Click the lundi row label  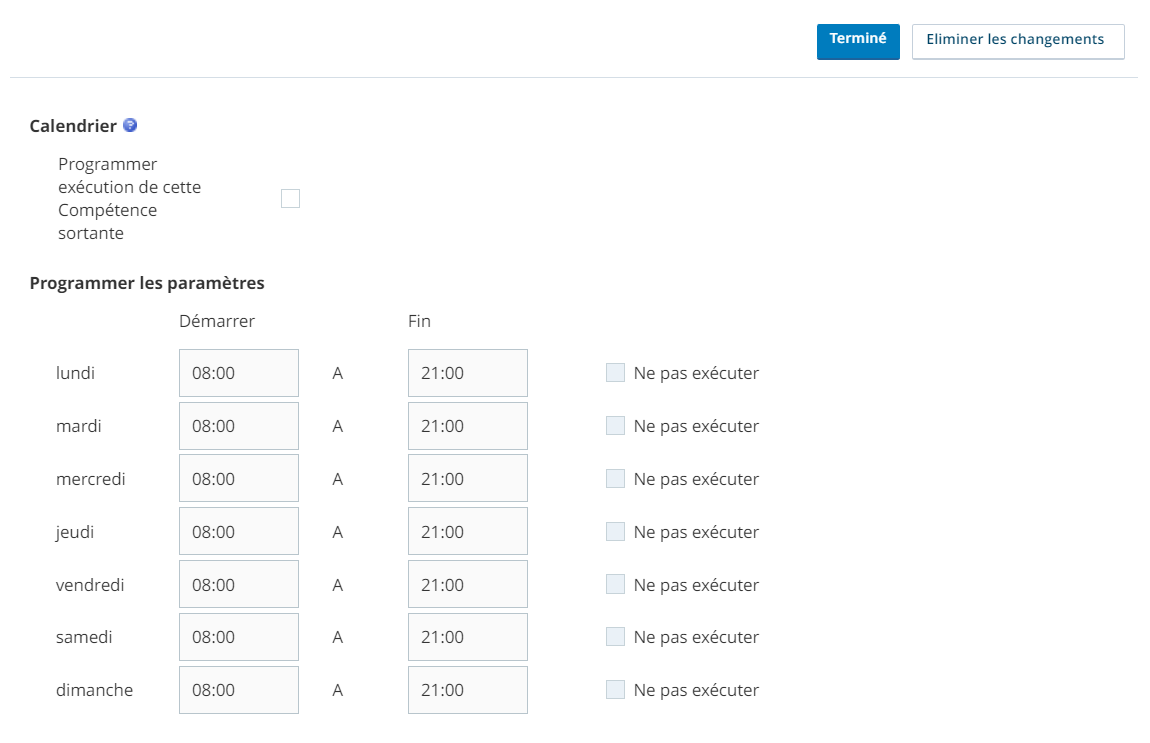76,373
